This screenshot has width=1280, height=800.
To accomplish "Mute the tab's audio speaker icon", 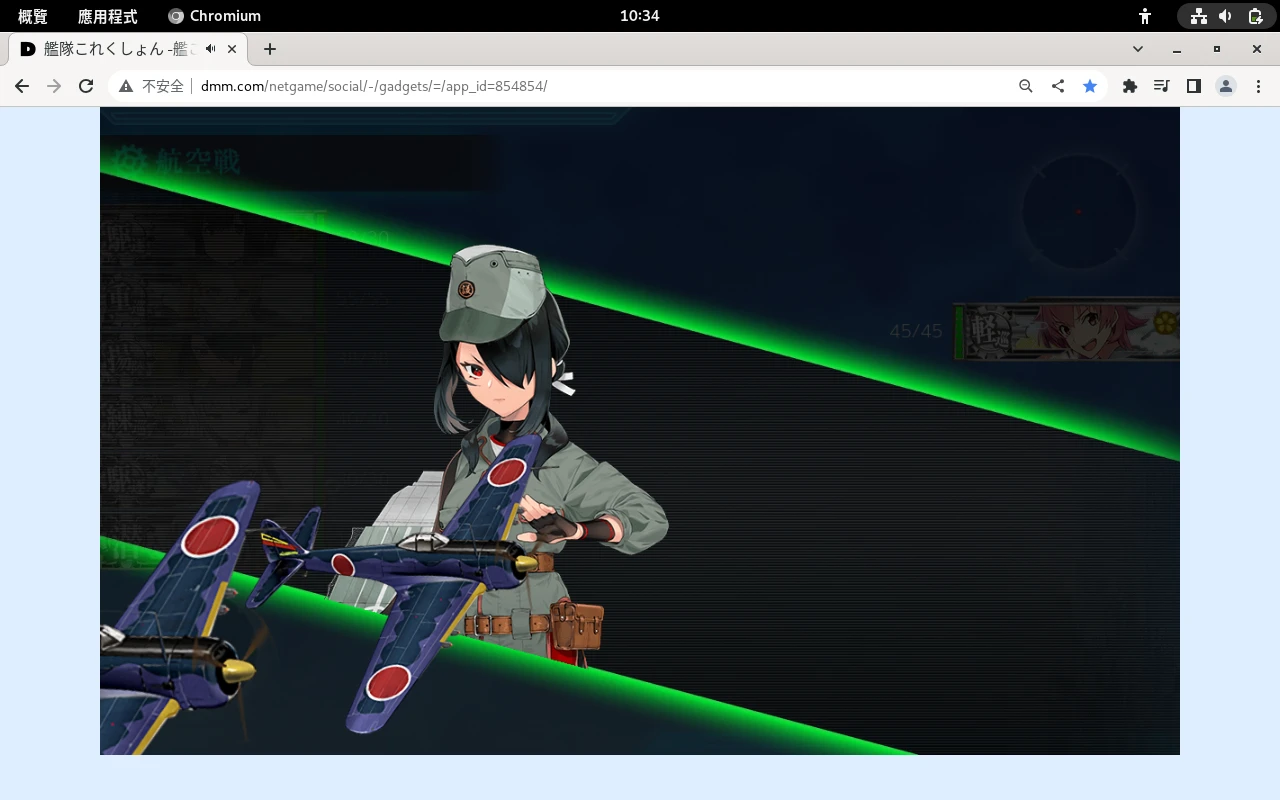I will pyautogui.click(x=211, y=49).
